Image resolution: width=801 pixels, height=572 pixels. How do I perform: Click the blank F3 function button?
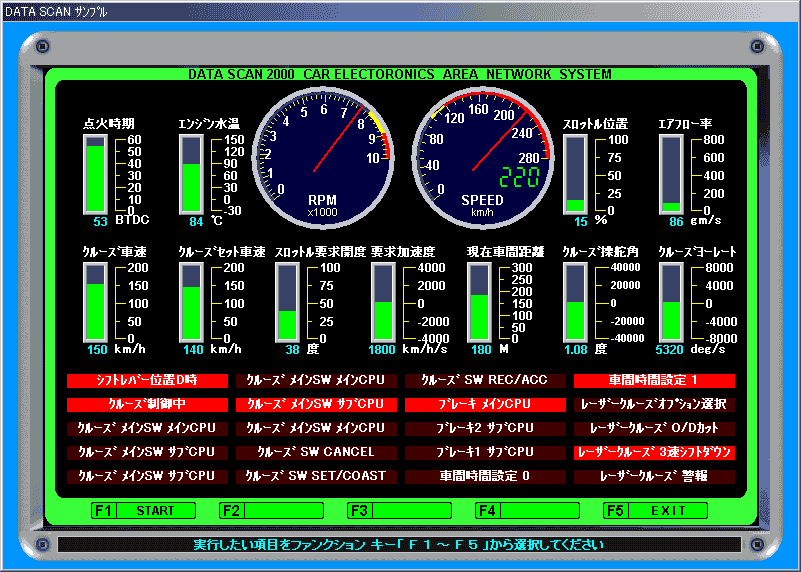[399, 510]
